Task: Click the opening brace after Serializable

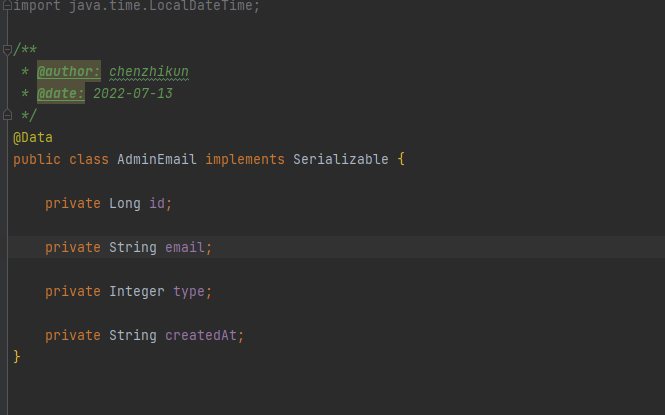Action: (x=401, y=159)
